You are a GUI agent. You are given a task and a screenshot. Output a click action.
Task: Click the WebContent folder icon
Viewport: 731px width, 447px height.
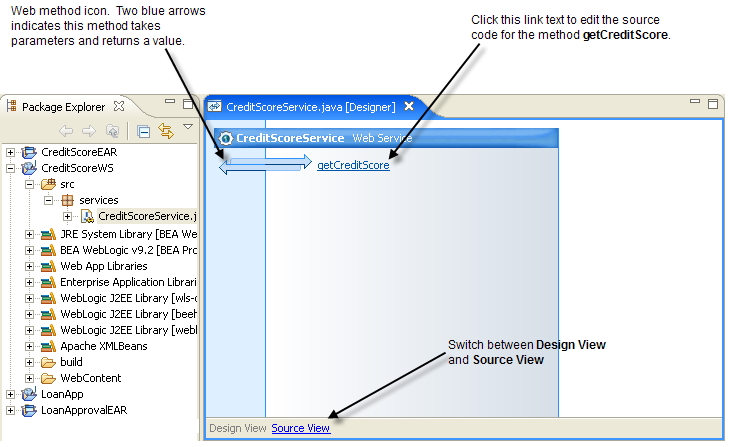click(48, 378)
